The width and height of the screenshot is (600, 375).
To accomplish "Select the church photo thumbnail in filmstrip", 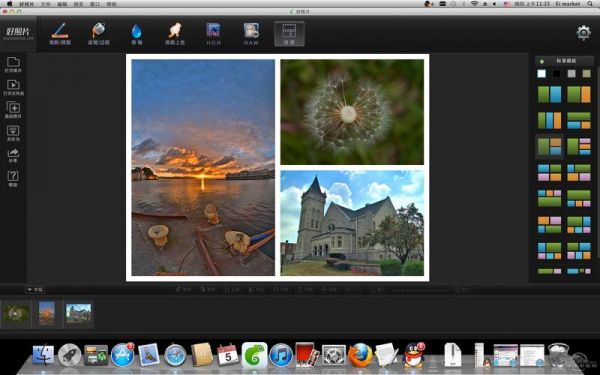I will (x=78, y=314).
